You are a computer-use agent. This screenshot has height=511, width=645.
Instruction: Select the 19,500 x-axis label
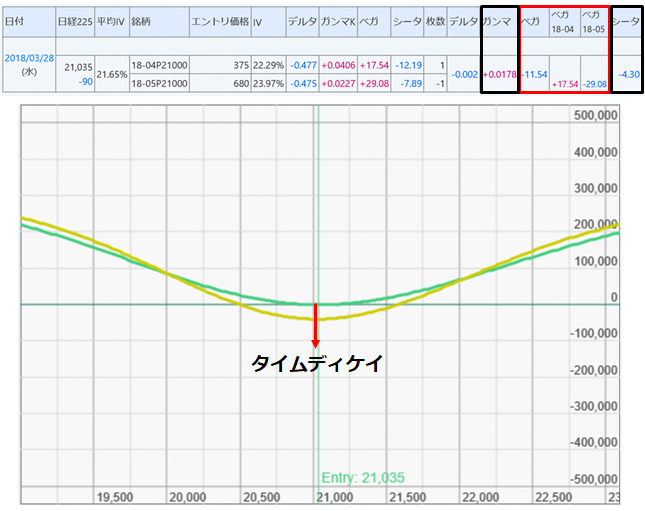(x=115, y=497)
